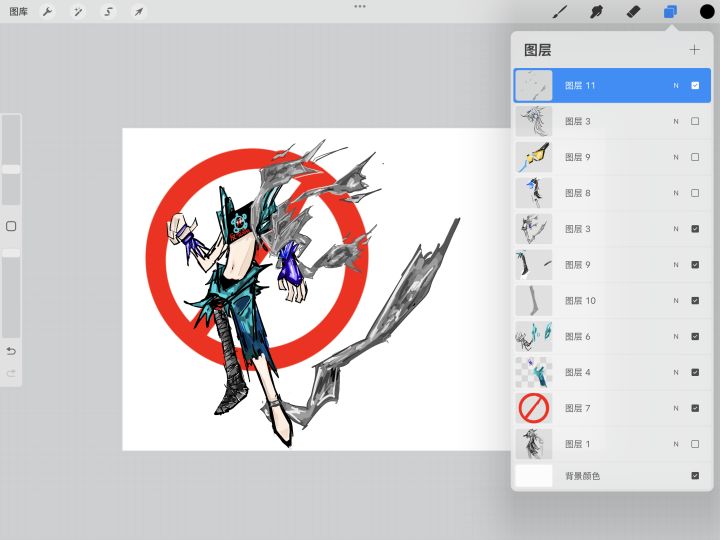The image size is (720, 540).
Task: Go back to 图库 gallery
Action: click(18, 12)
